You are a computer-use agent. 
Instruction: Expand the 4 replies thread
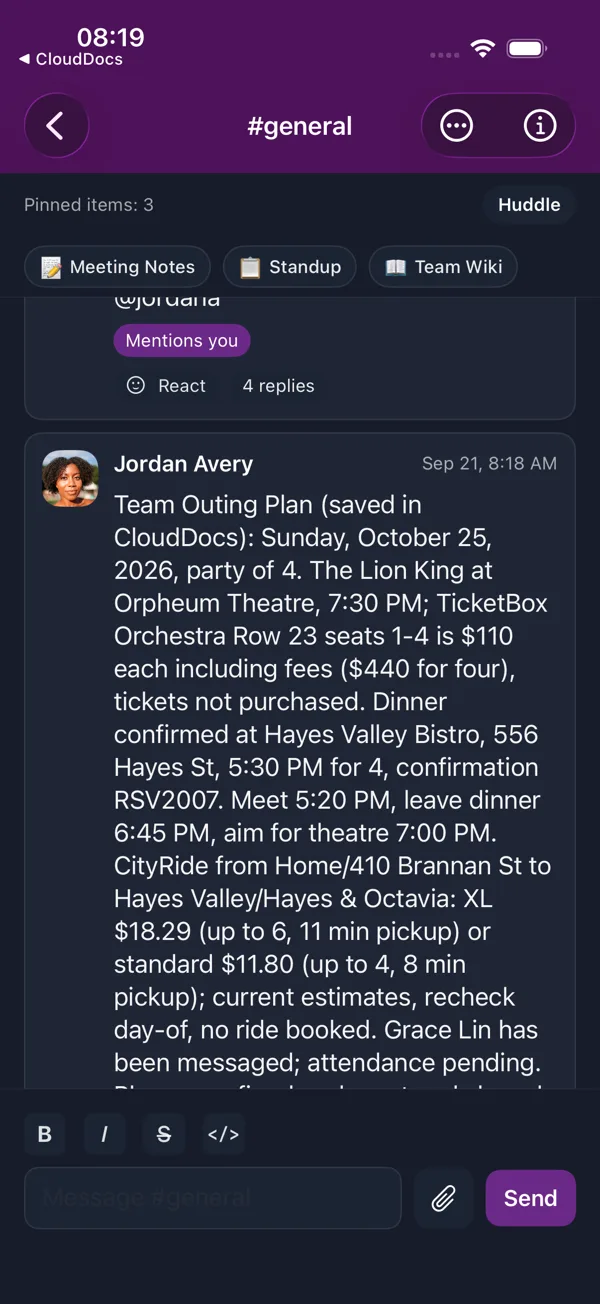click(x=278, y=386)
